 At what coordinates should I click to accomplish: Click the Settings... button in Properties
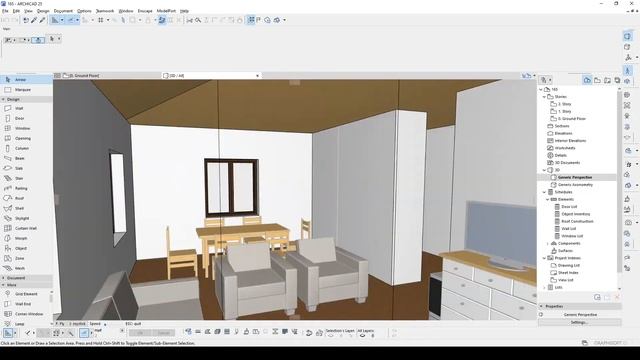click(579, 322)
